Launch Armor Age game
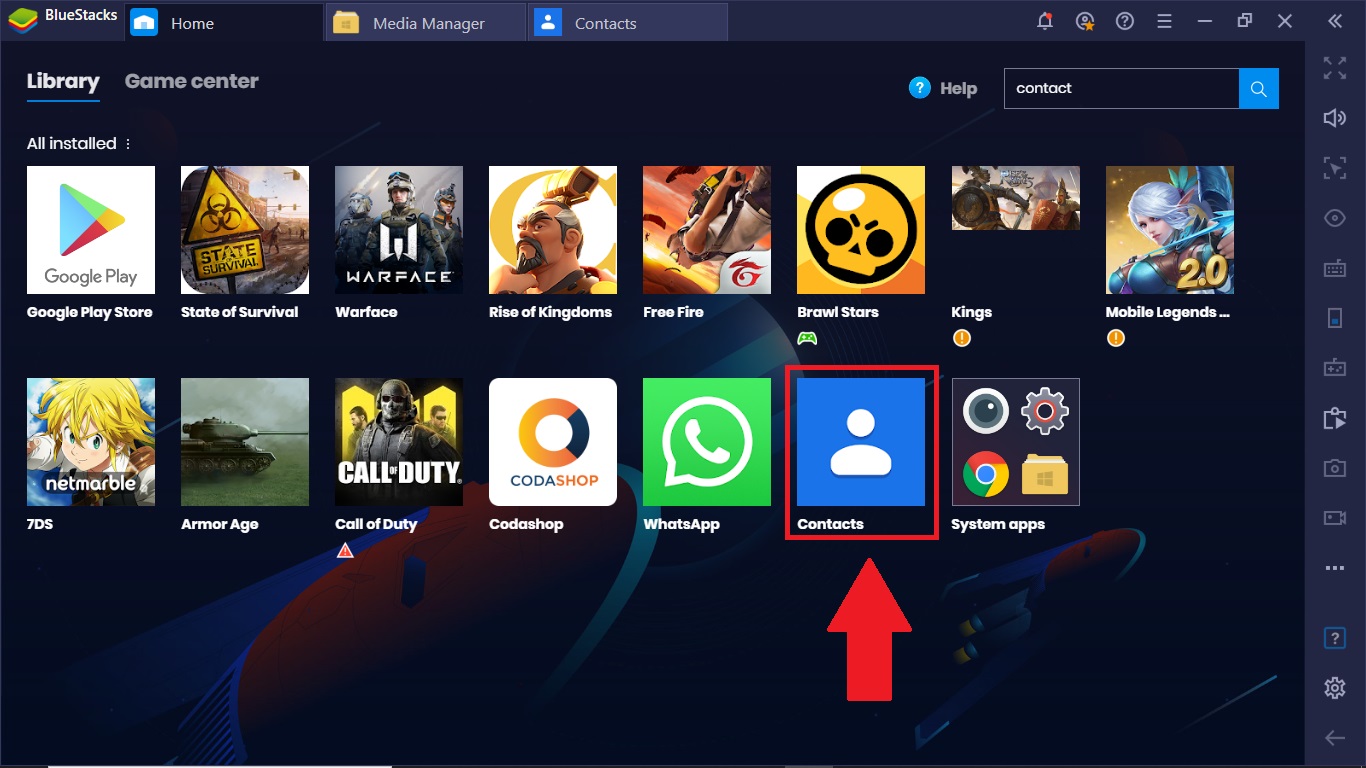 pos(245,442)
